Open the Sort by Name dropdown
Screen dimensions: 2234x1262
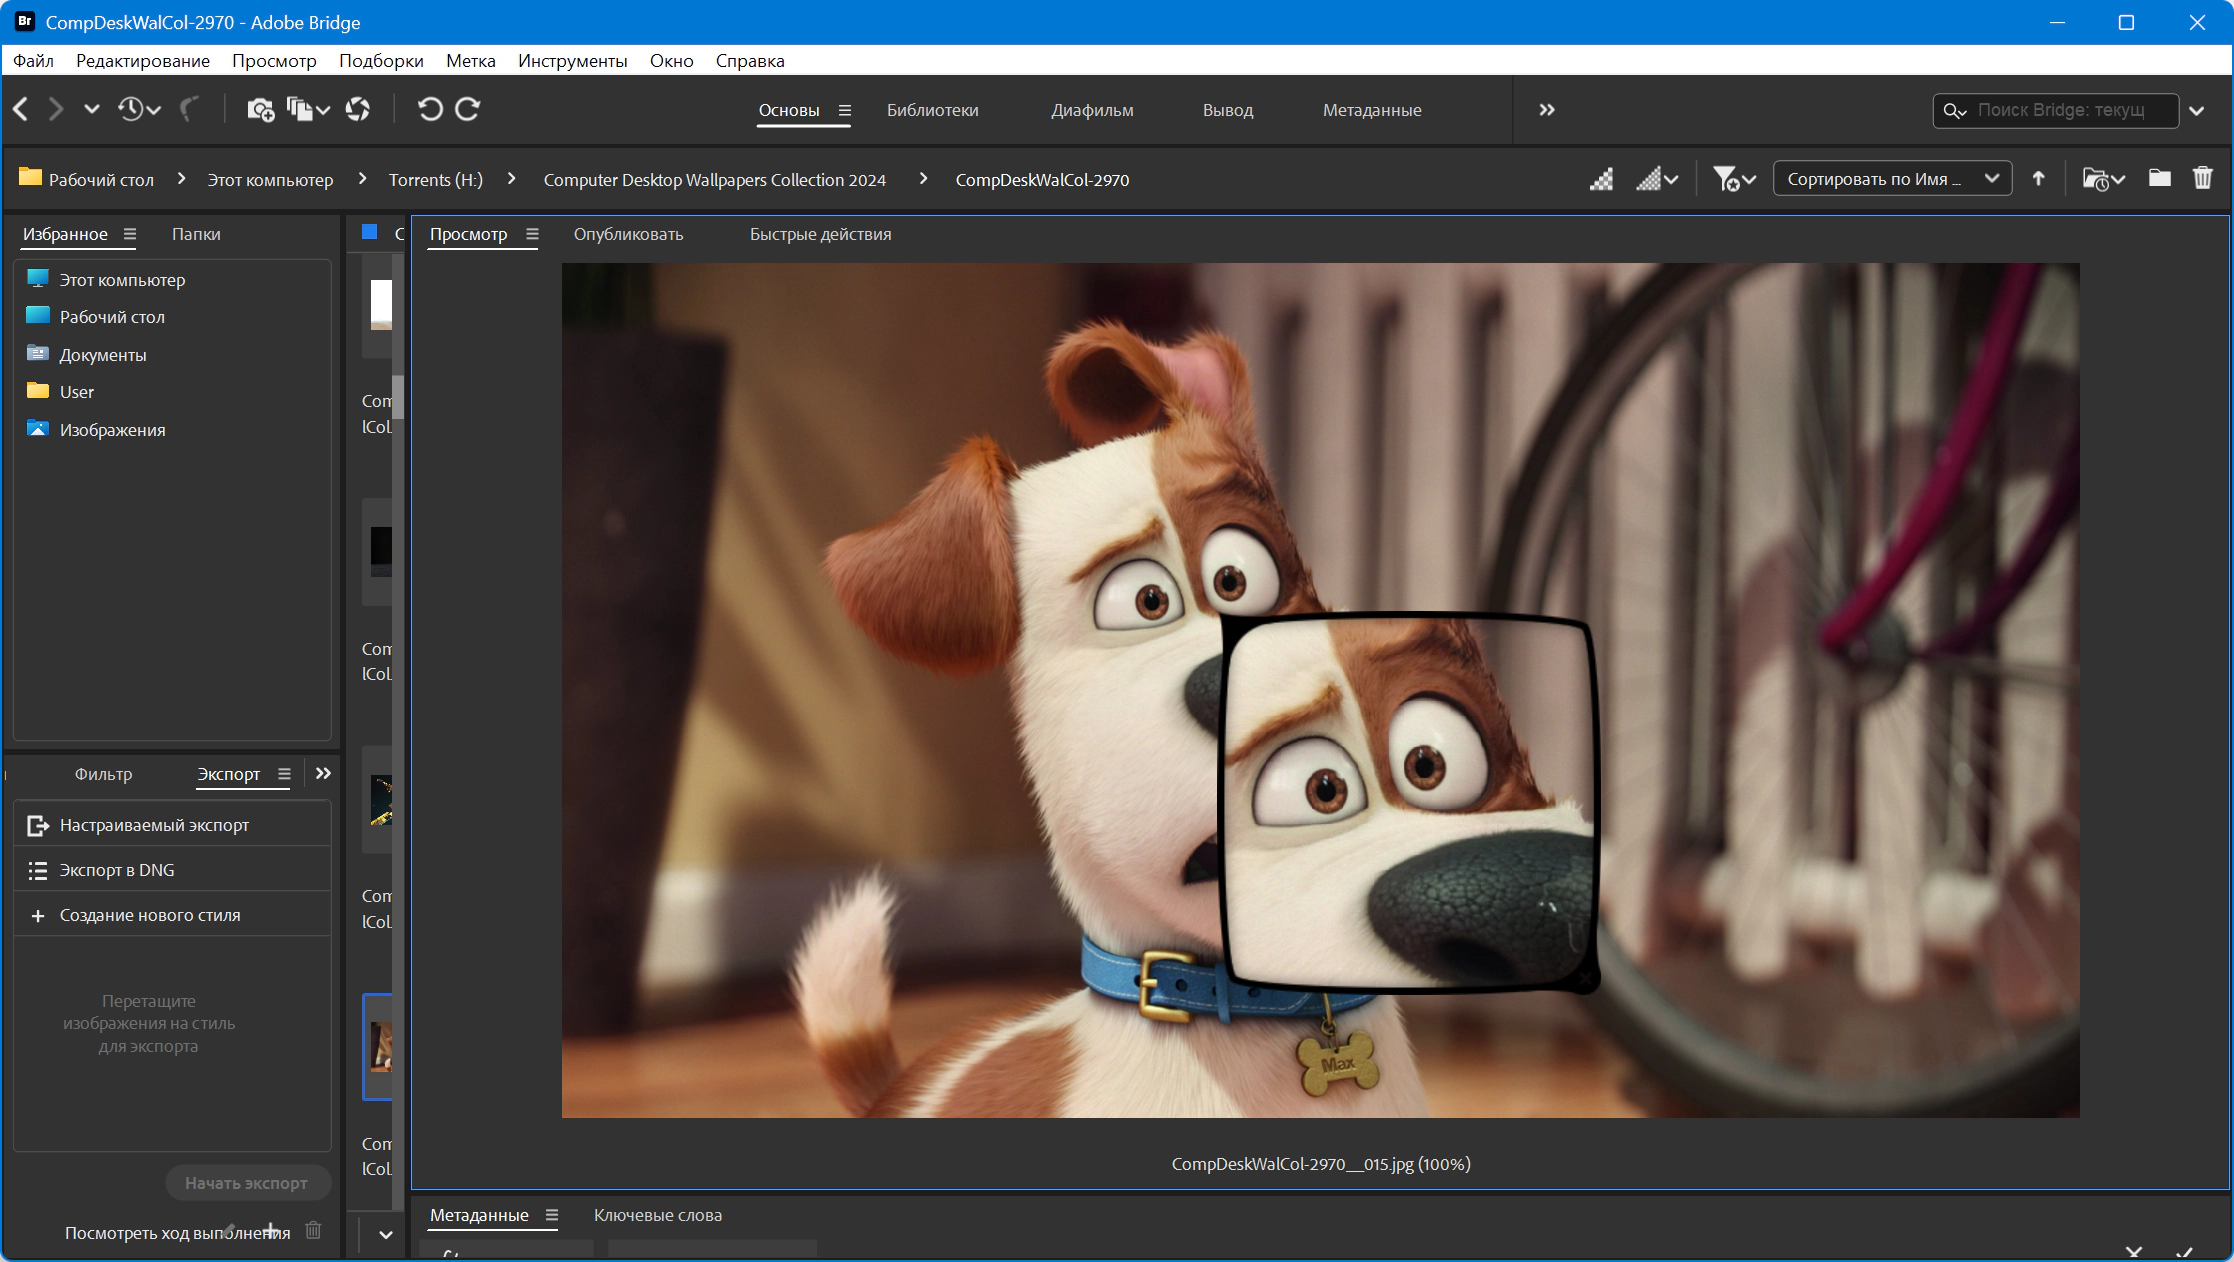tap(1892, 179)
